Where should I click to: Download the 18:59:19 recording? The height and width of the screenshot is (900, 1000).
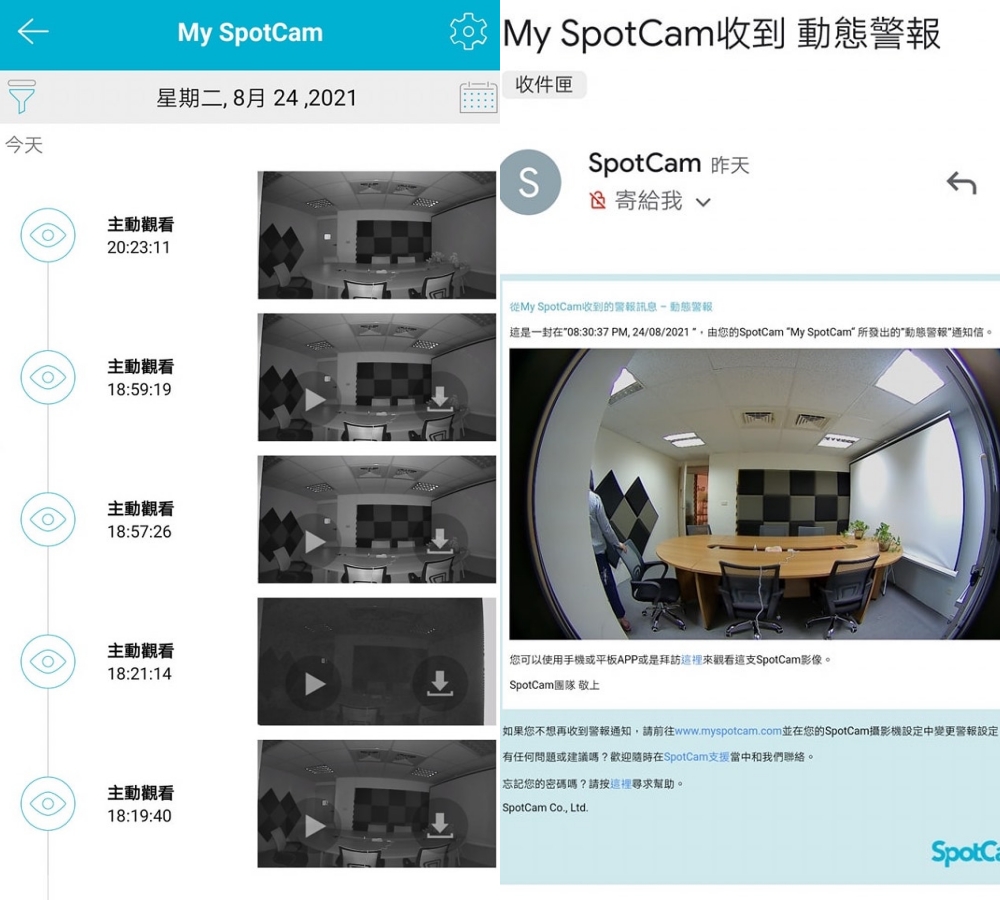[x=439, y=399]
